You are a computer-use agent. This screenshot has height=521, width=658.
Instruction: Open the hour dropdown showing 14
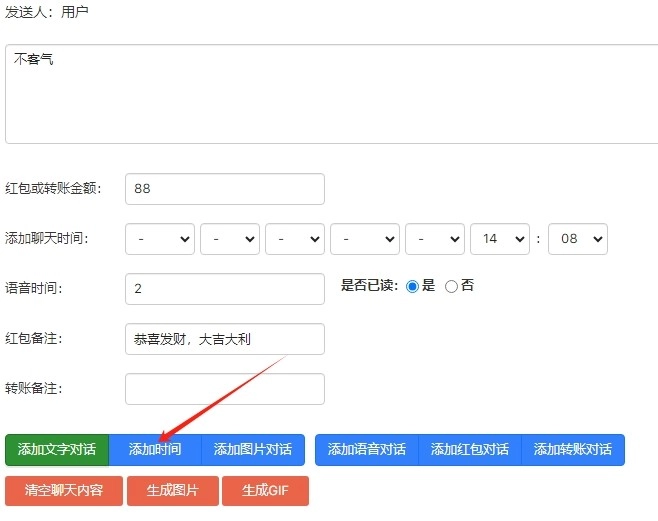pyautogui.click(x=500, y=239)
